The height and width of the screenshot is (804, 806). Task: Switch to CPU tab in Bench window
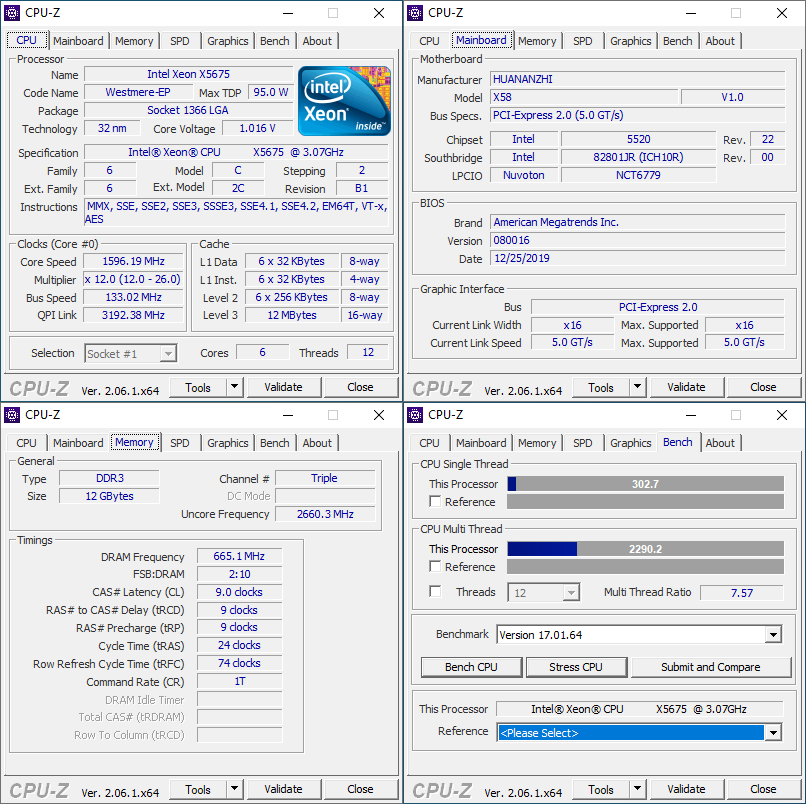click(x=429, y=443)
